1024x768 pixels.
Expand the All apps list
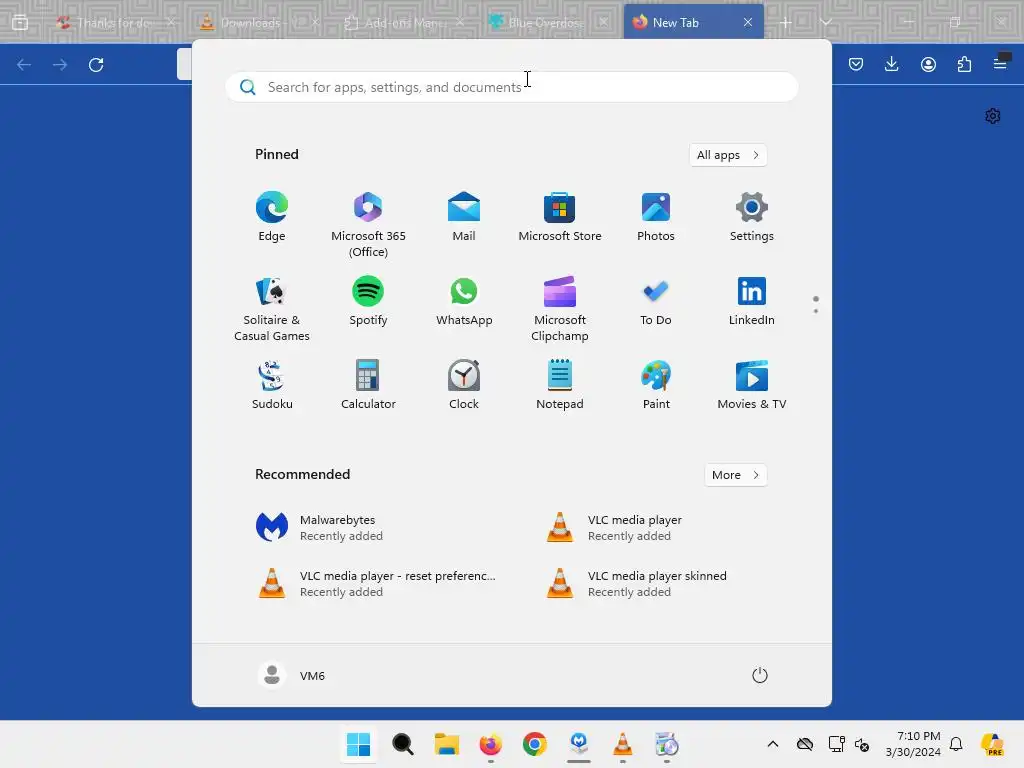(x=728, y=155)
